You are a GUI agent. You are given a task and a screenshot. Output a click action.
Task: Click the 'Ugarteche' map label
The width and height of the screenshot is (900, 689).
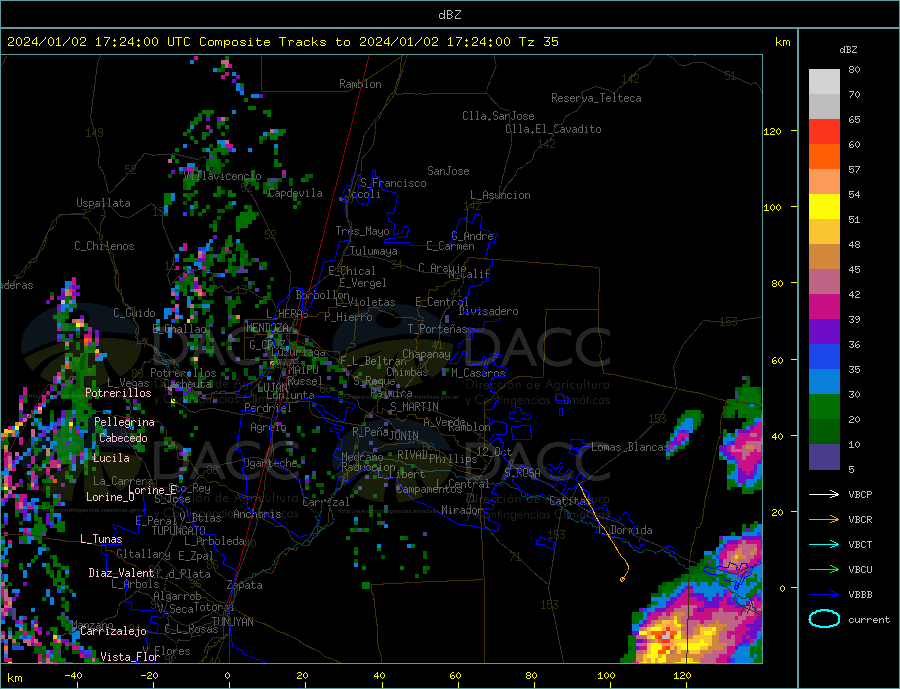click(270, 463)
